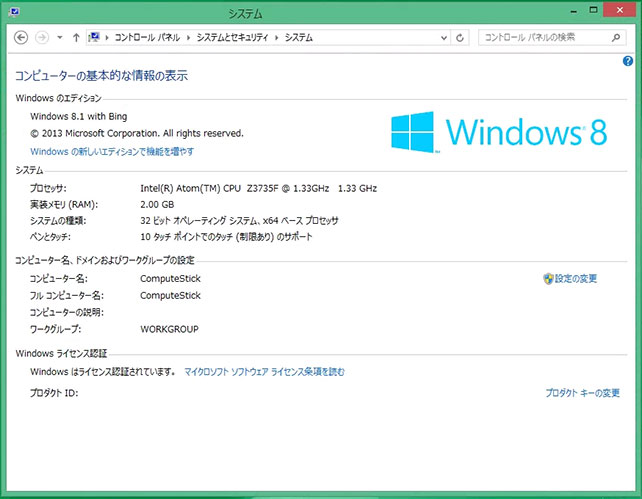This screenshot has height=499, width=642.
Task: Maximize the システム window
Action: coord(593,10)
